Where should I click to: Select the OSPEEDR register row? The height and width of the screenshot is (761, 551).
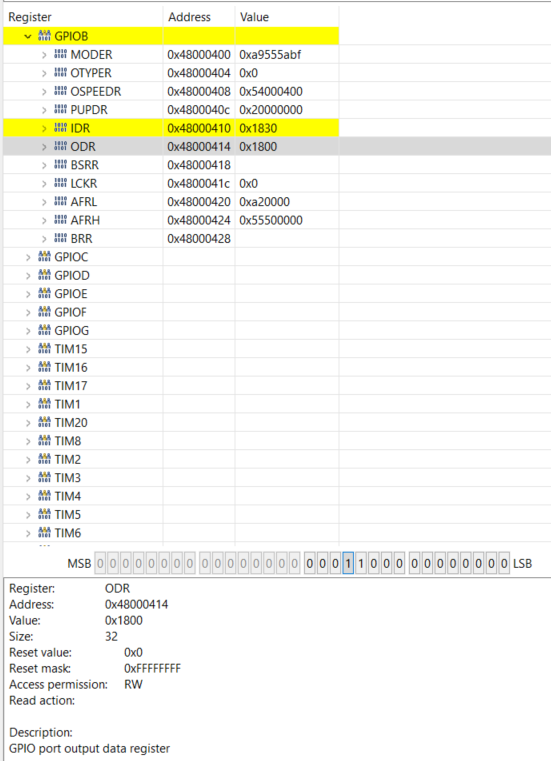(171, 91)
